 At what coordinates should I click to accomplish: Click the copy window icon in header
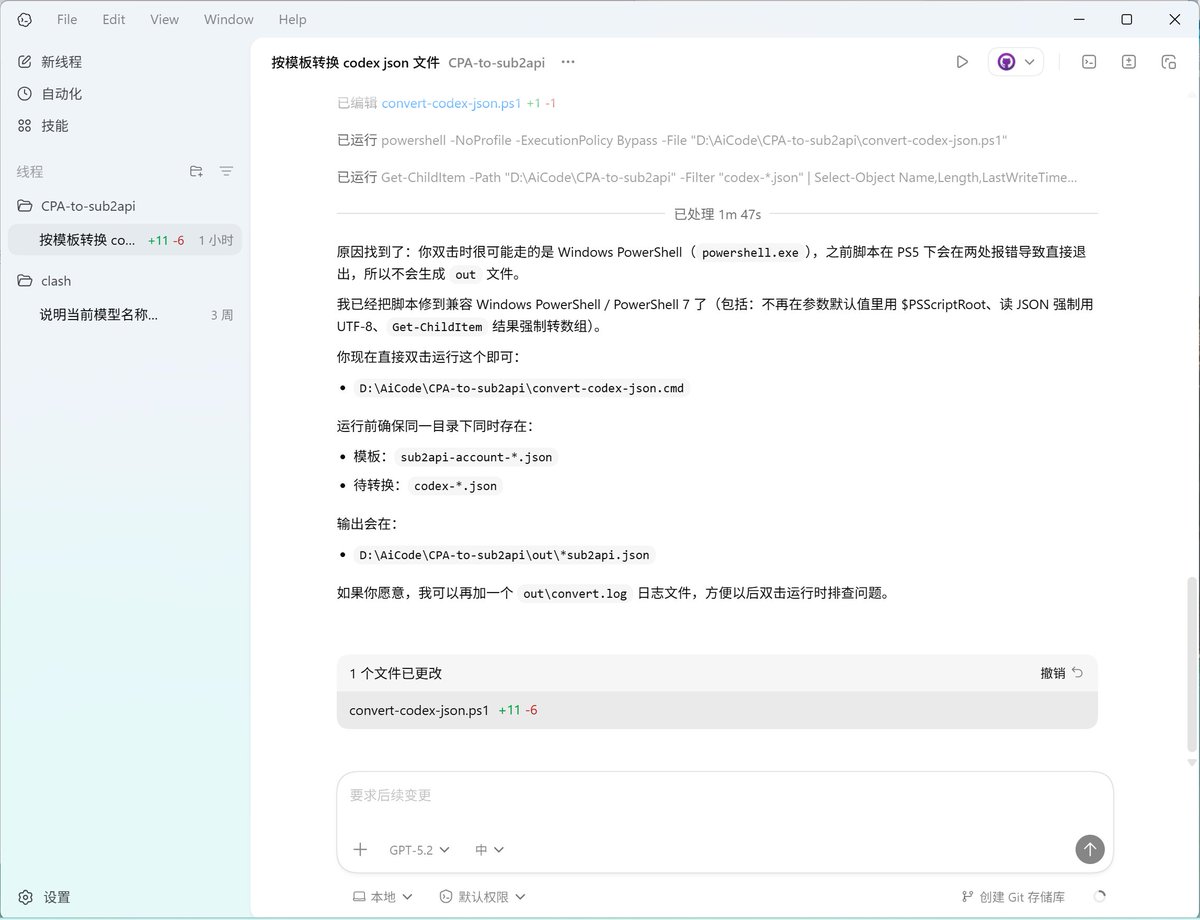(x=1168, y=62)
